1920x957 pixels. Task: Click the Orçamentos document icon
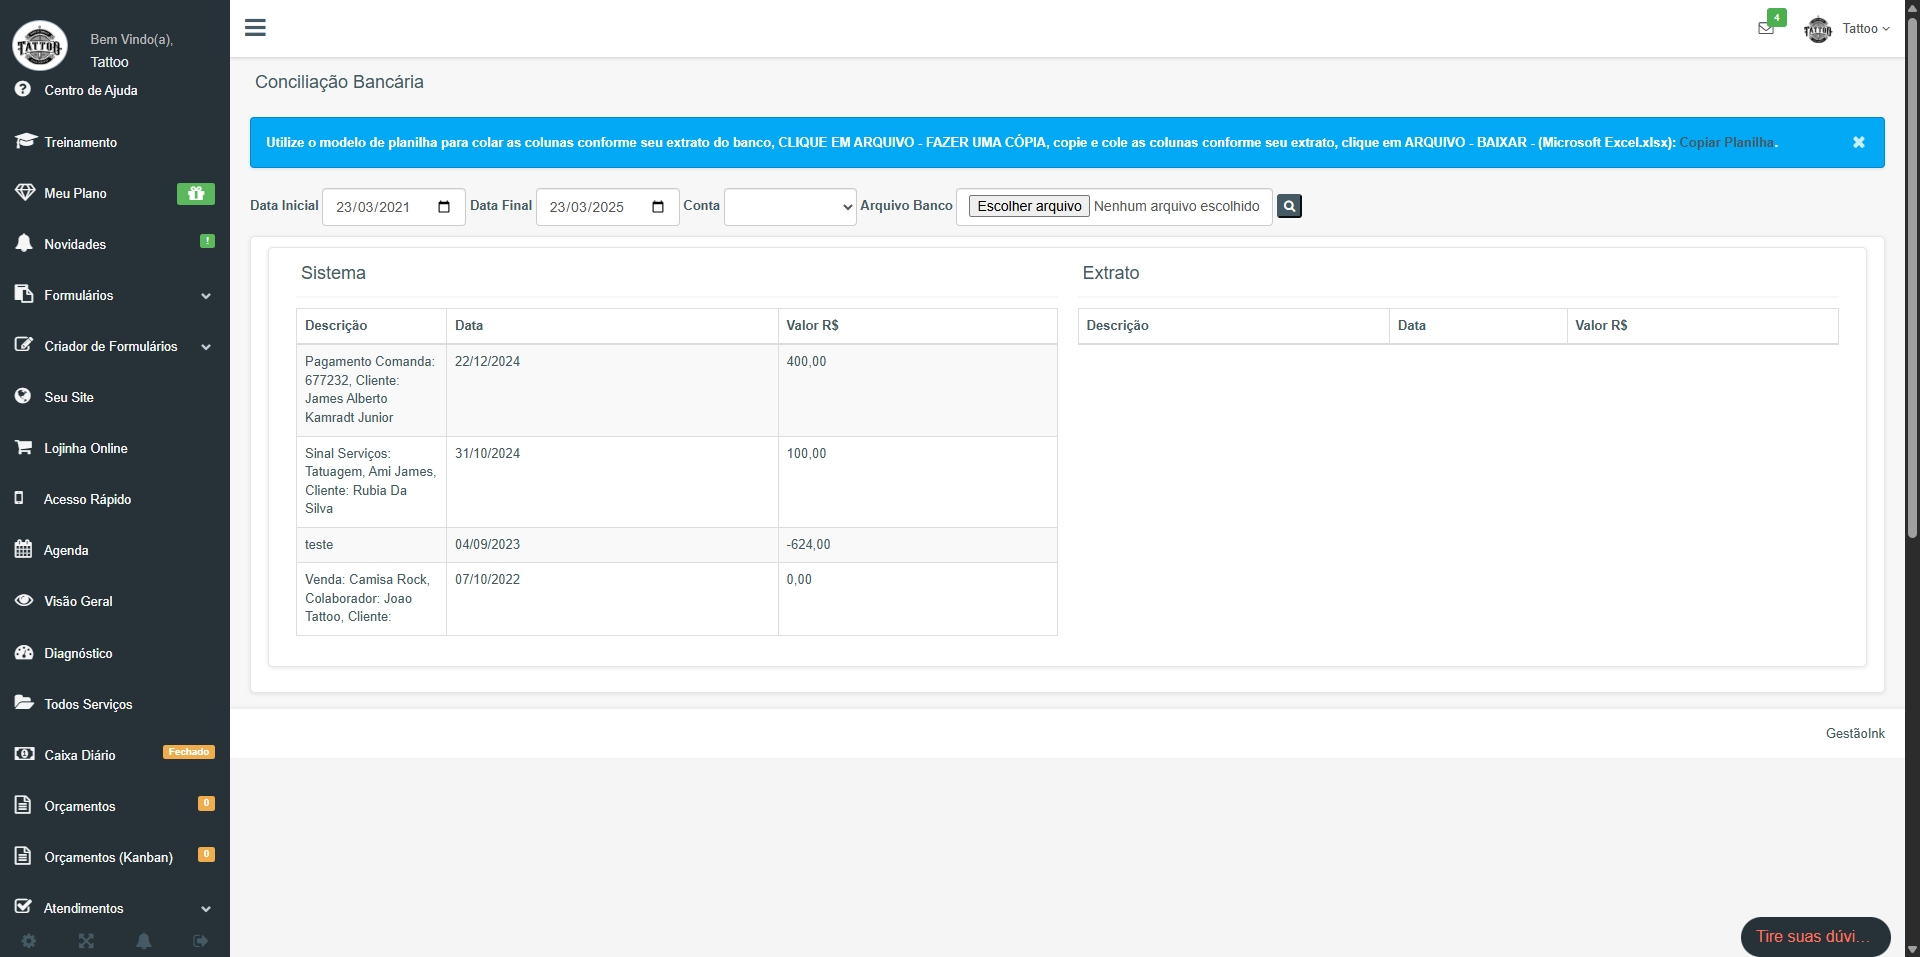coord(23,805)
